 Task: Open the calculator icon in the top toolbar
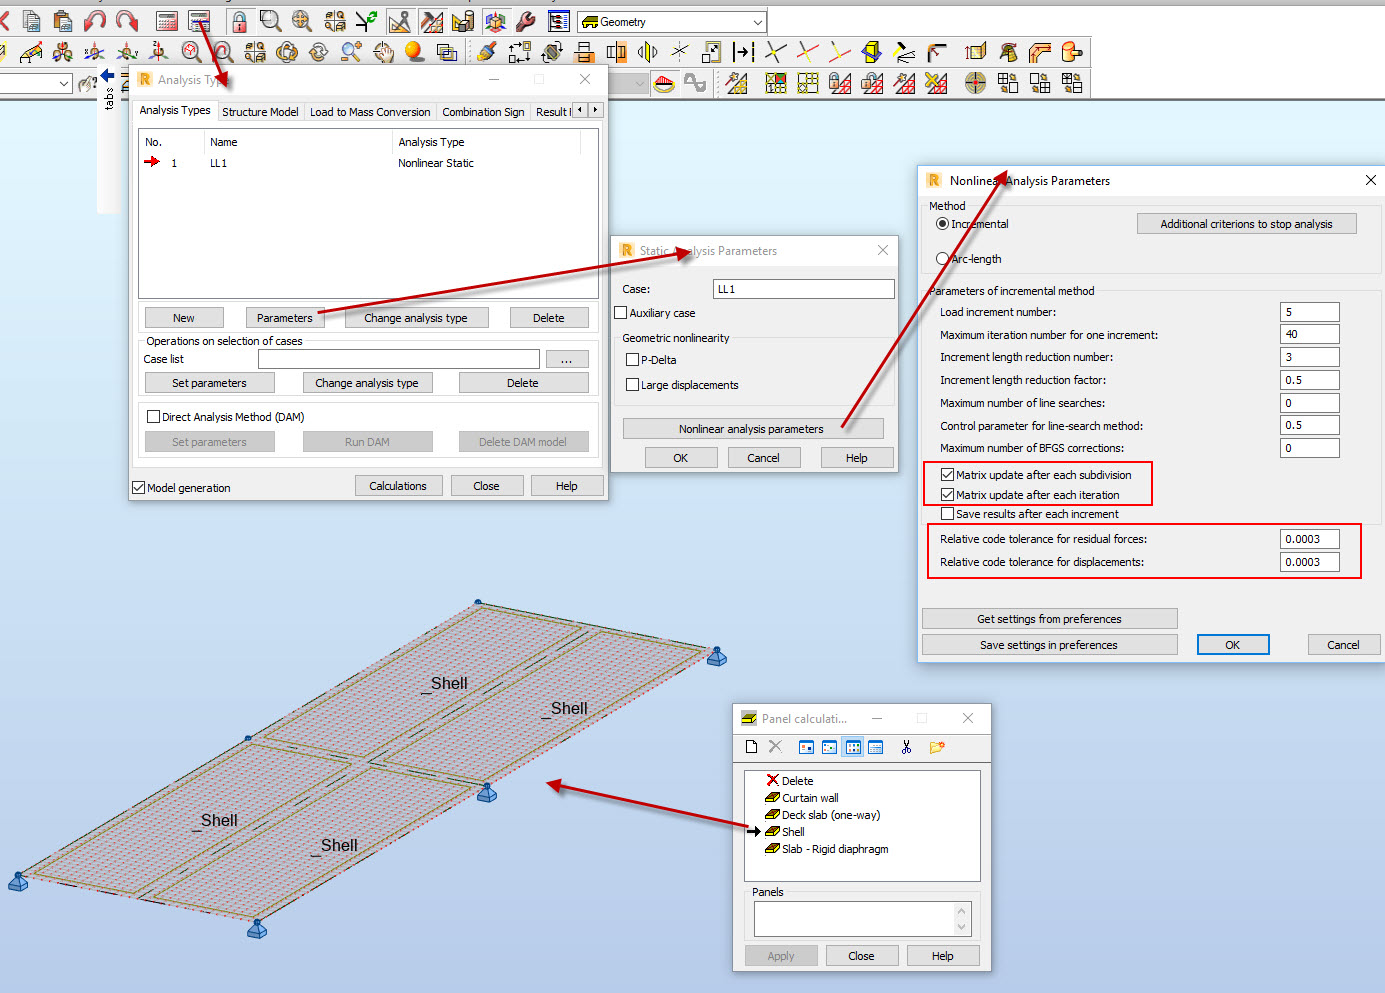point(167,21)
